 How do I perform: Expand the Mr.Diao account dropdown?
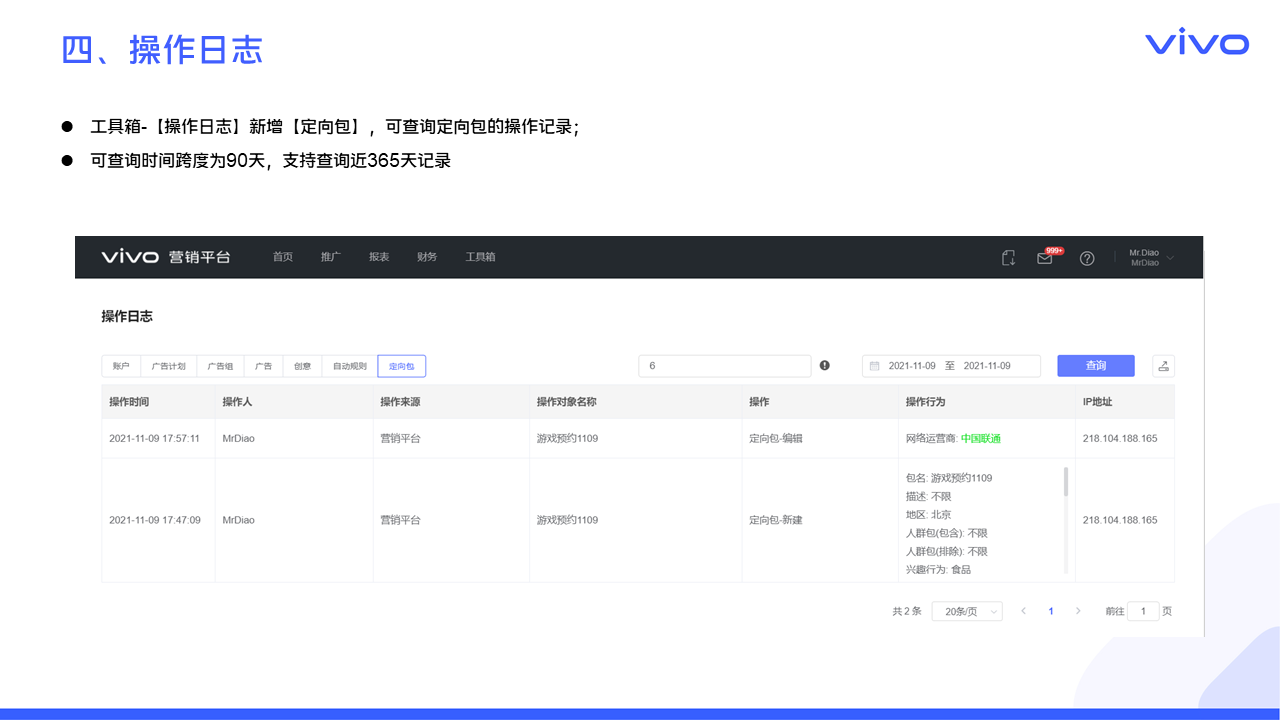[1151, 258]
